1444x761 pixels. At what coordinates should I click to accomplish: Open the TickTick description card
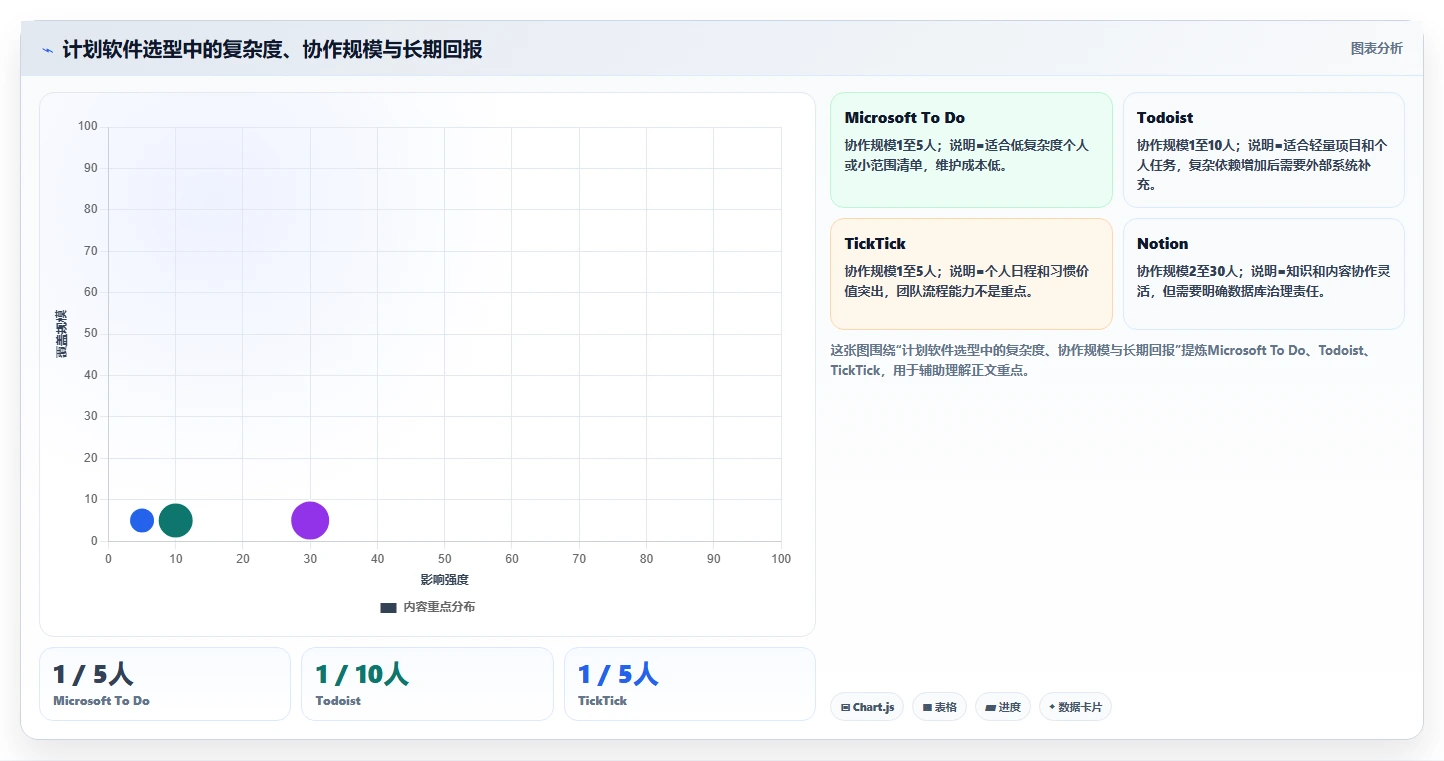971,274
